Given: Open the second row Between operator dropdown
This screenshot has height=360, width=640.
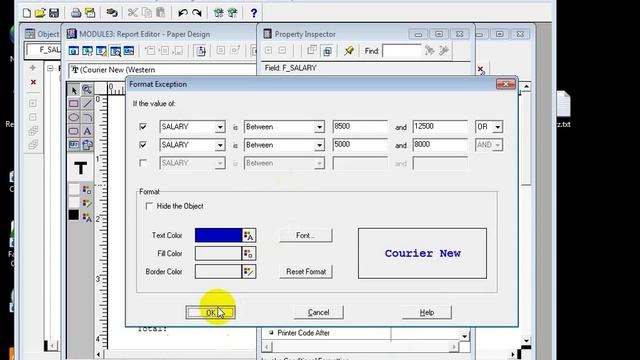Looking at the screenshot, I should (x=319, y=145).
